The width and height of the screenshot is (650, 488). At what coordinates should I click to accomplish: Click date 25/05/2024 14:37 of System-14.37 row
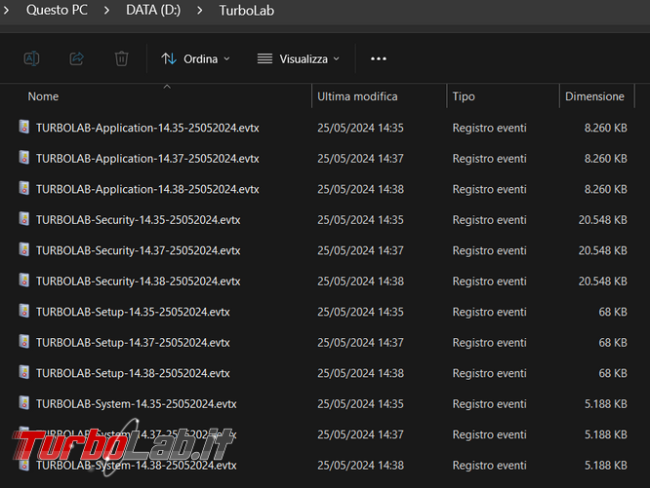(x=360, y=435)
